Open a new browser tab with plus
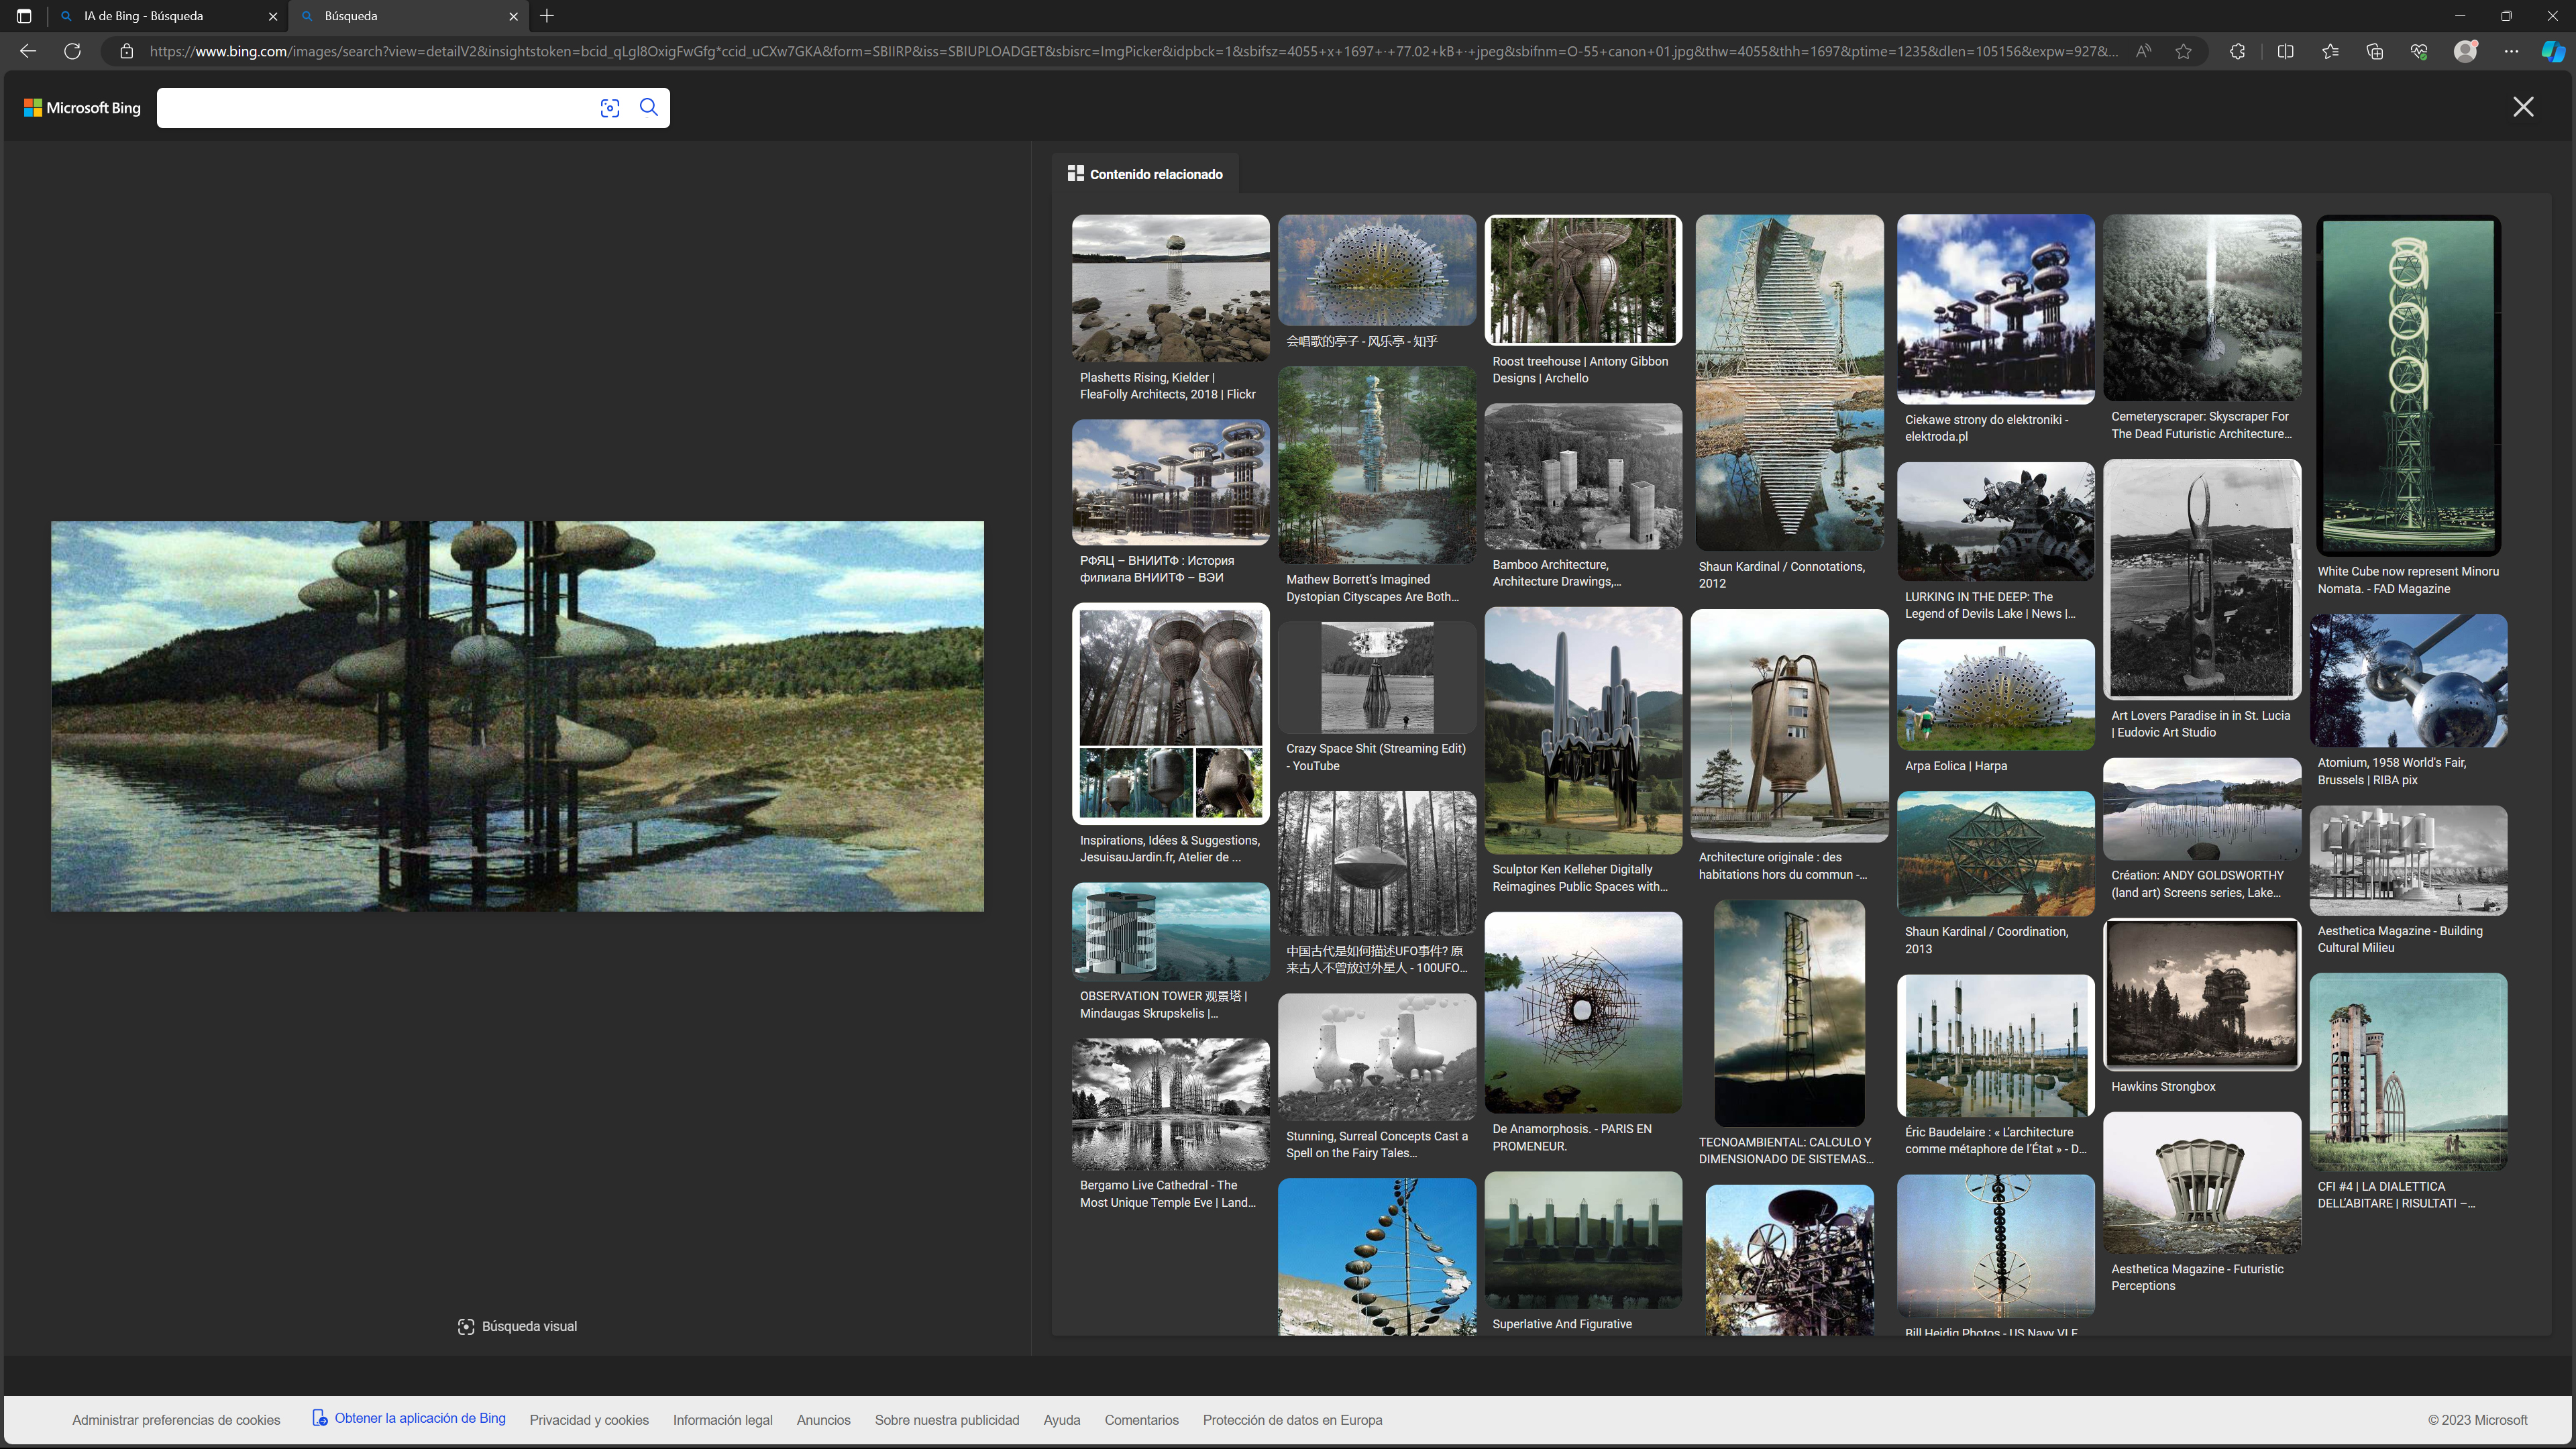The width and height of the screenshot is (2576, 1449). pyautogui.click(x=547, y=16)
